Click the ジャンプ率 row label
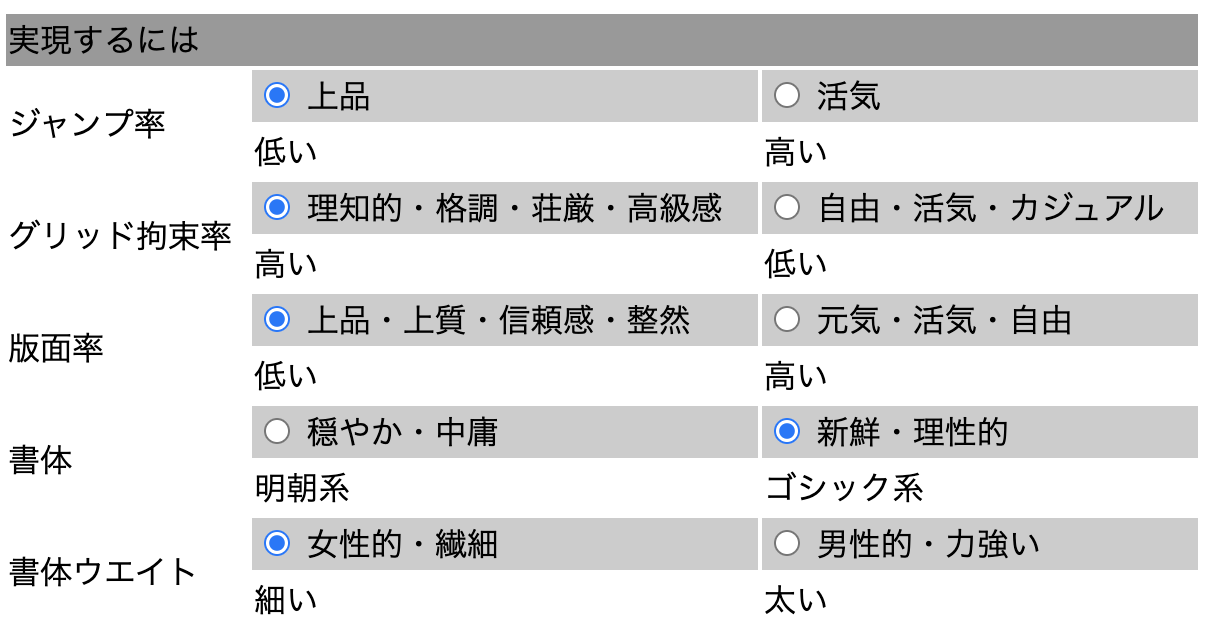 87,124
